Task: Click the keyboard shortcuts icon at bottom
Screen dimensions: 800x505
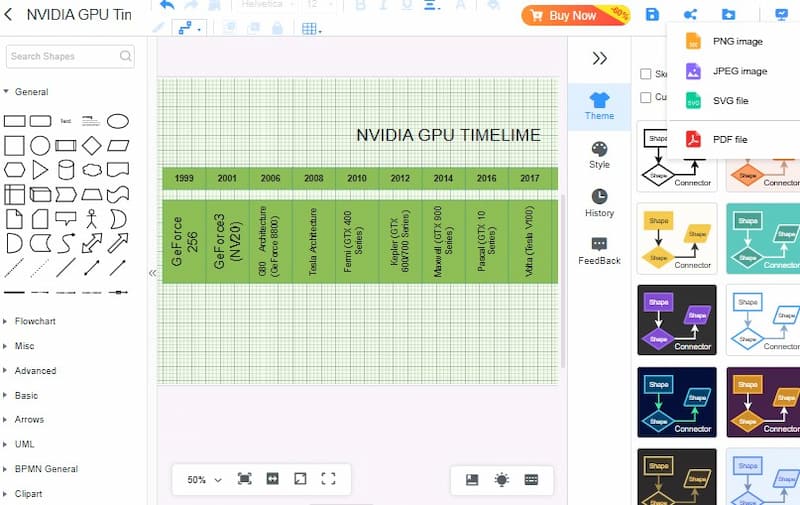Action: (531, 479)
